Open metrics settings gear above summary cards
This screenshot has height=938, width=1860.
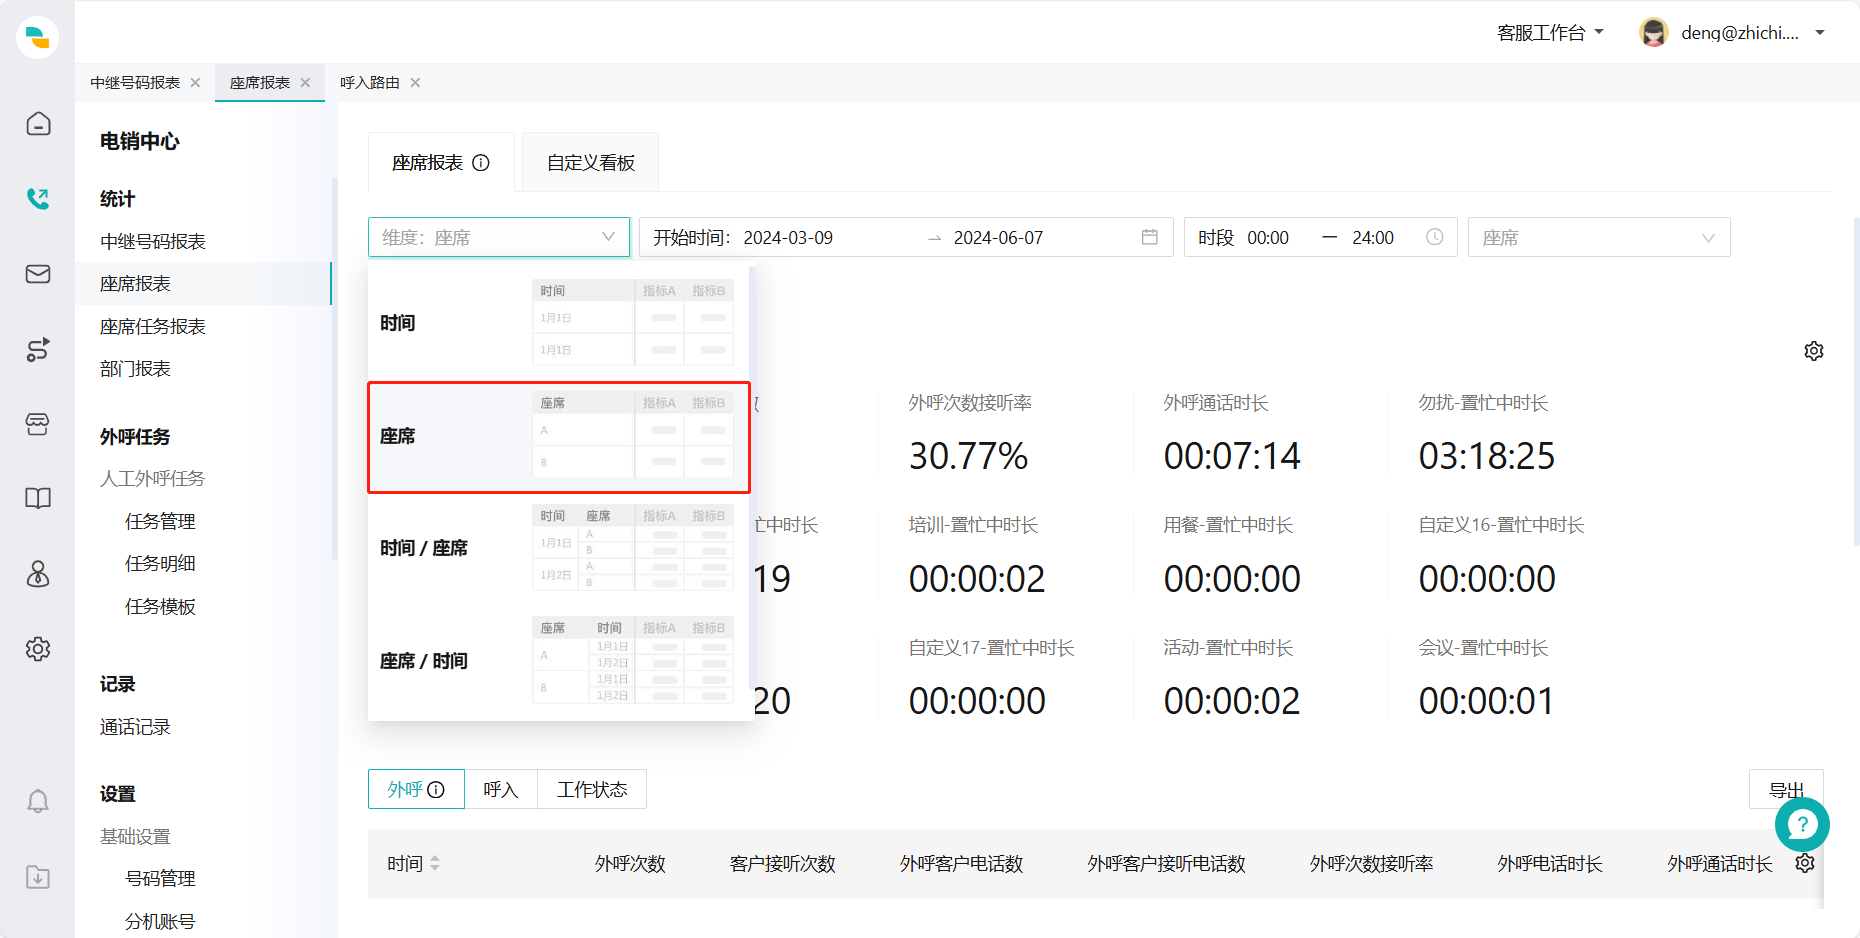1814,351
